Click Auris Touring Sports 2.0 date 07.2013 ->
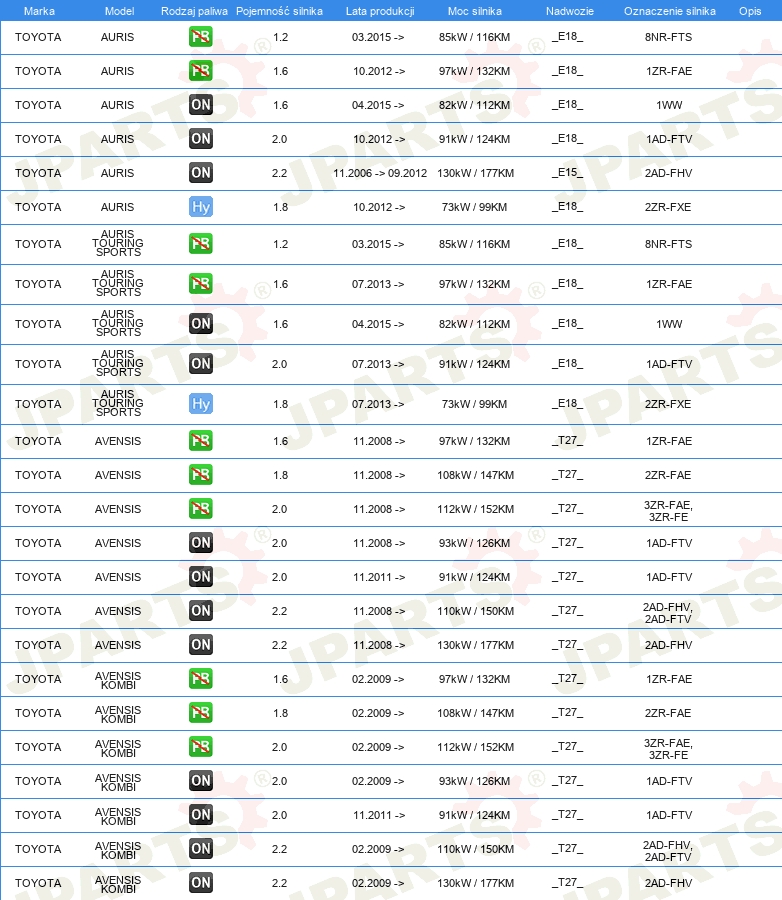Viewport: 782px width, 900px height. point(378,364)
